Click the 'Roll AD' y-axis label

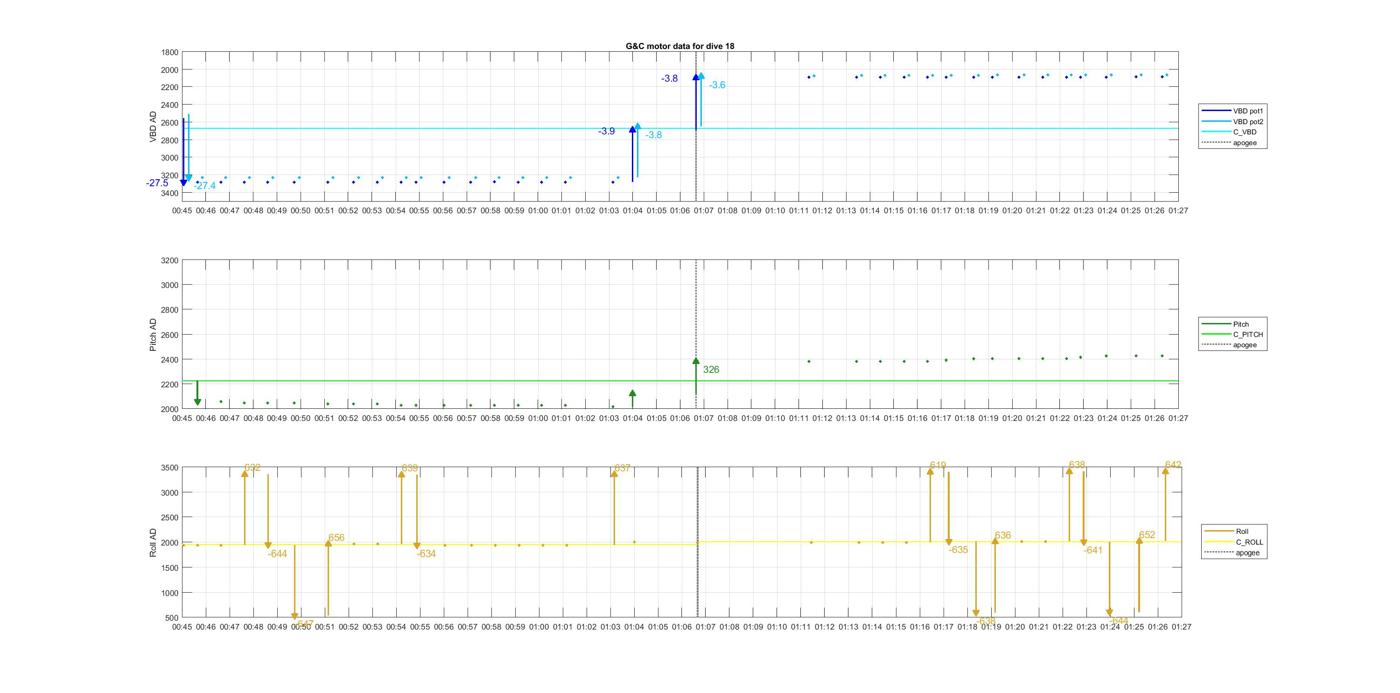pos(154,542)
